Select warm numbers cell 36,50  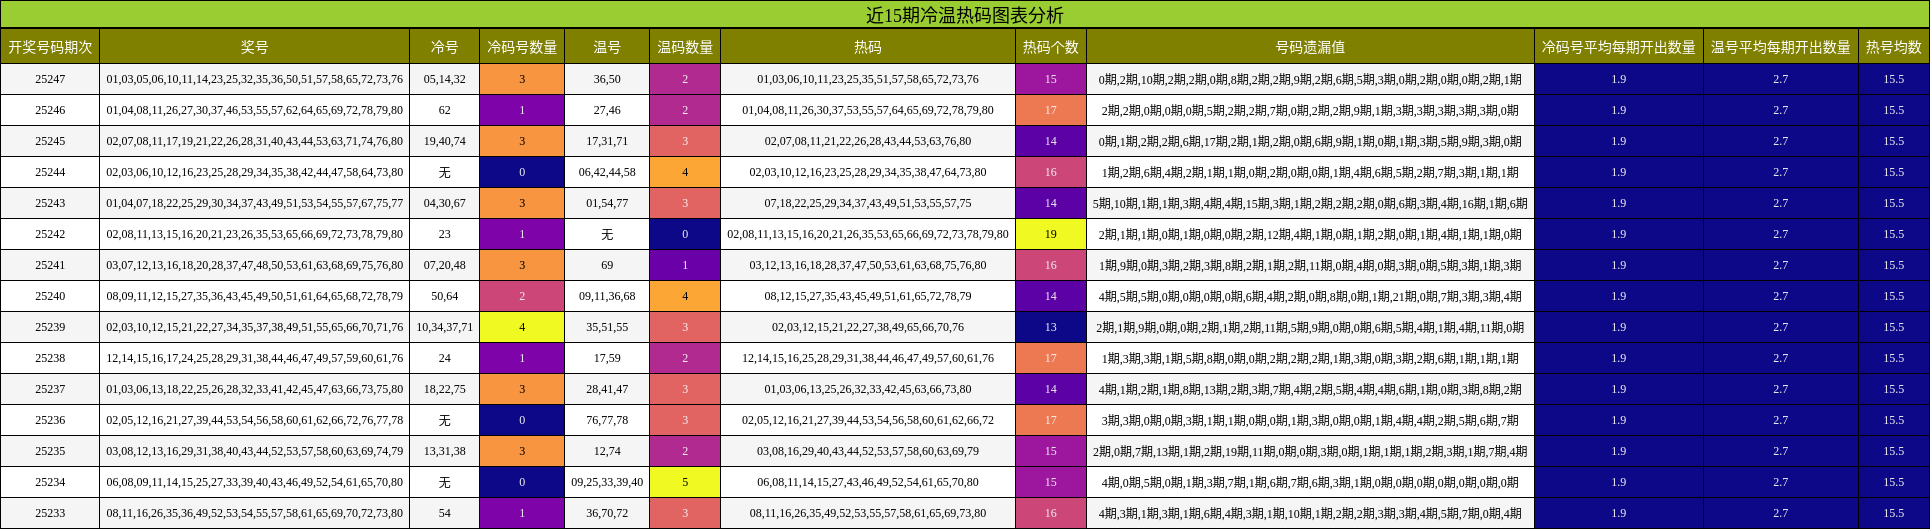tap(607, 79)
